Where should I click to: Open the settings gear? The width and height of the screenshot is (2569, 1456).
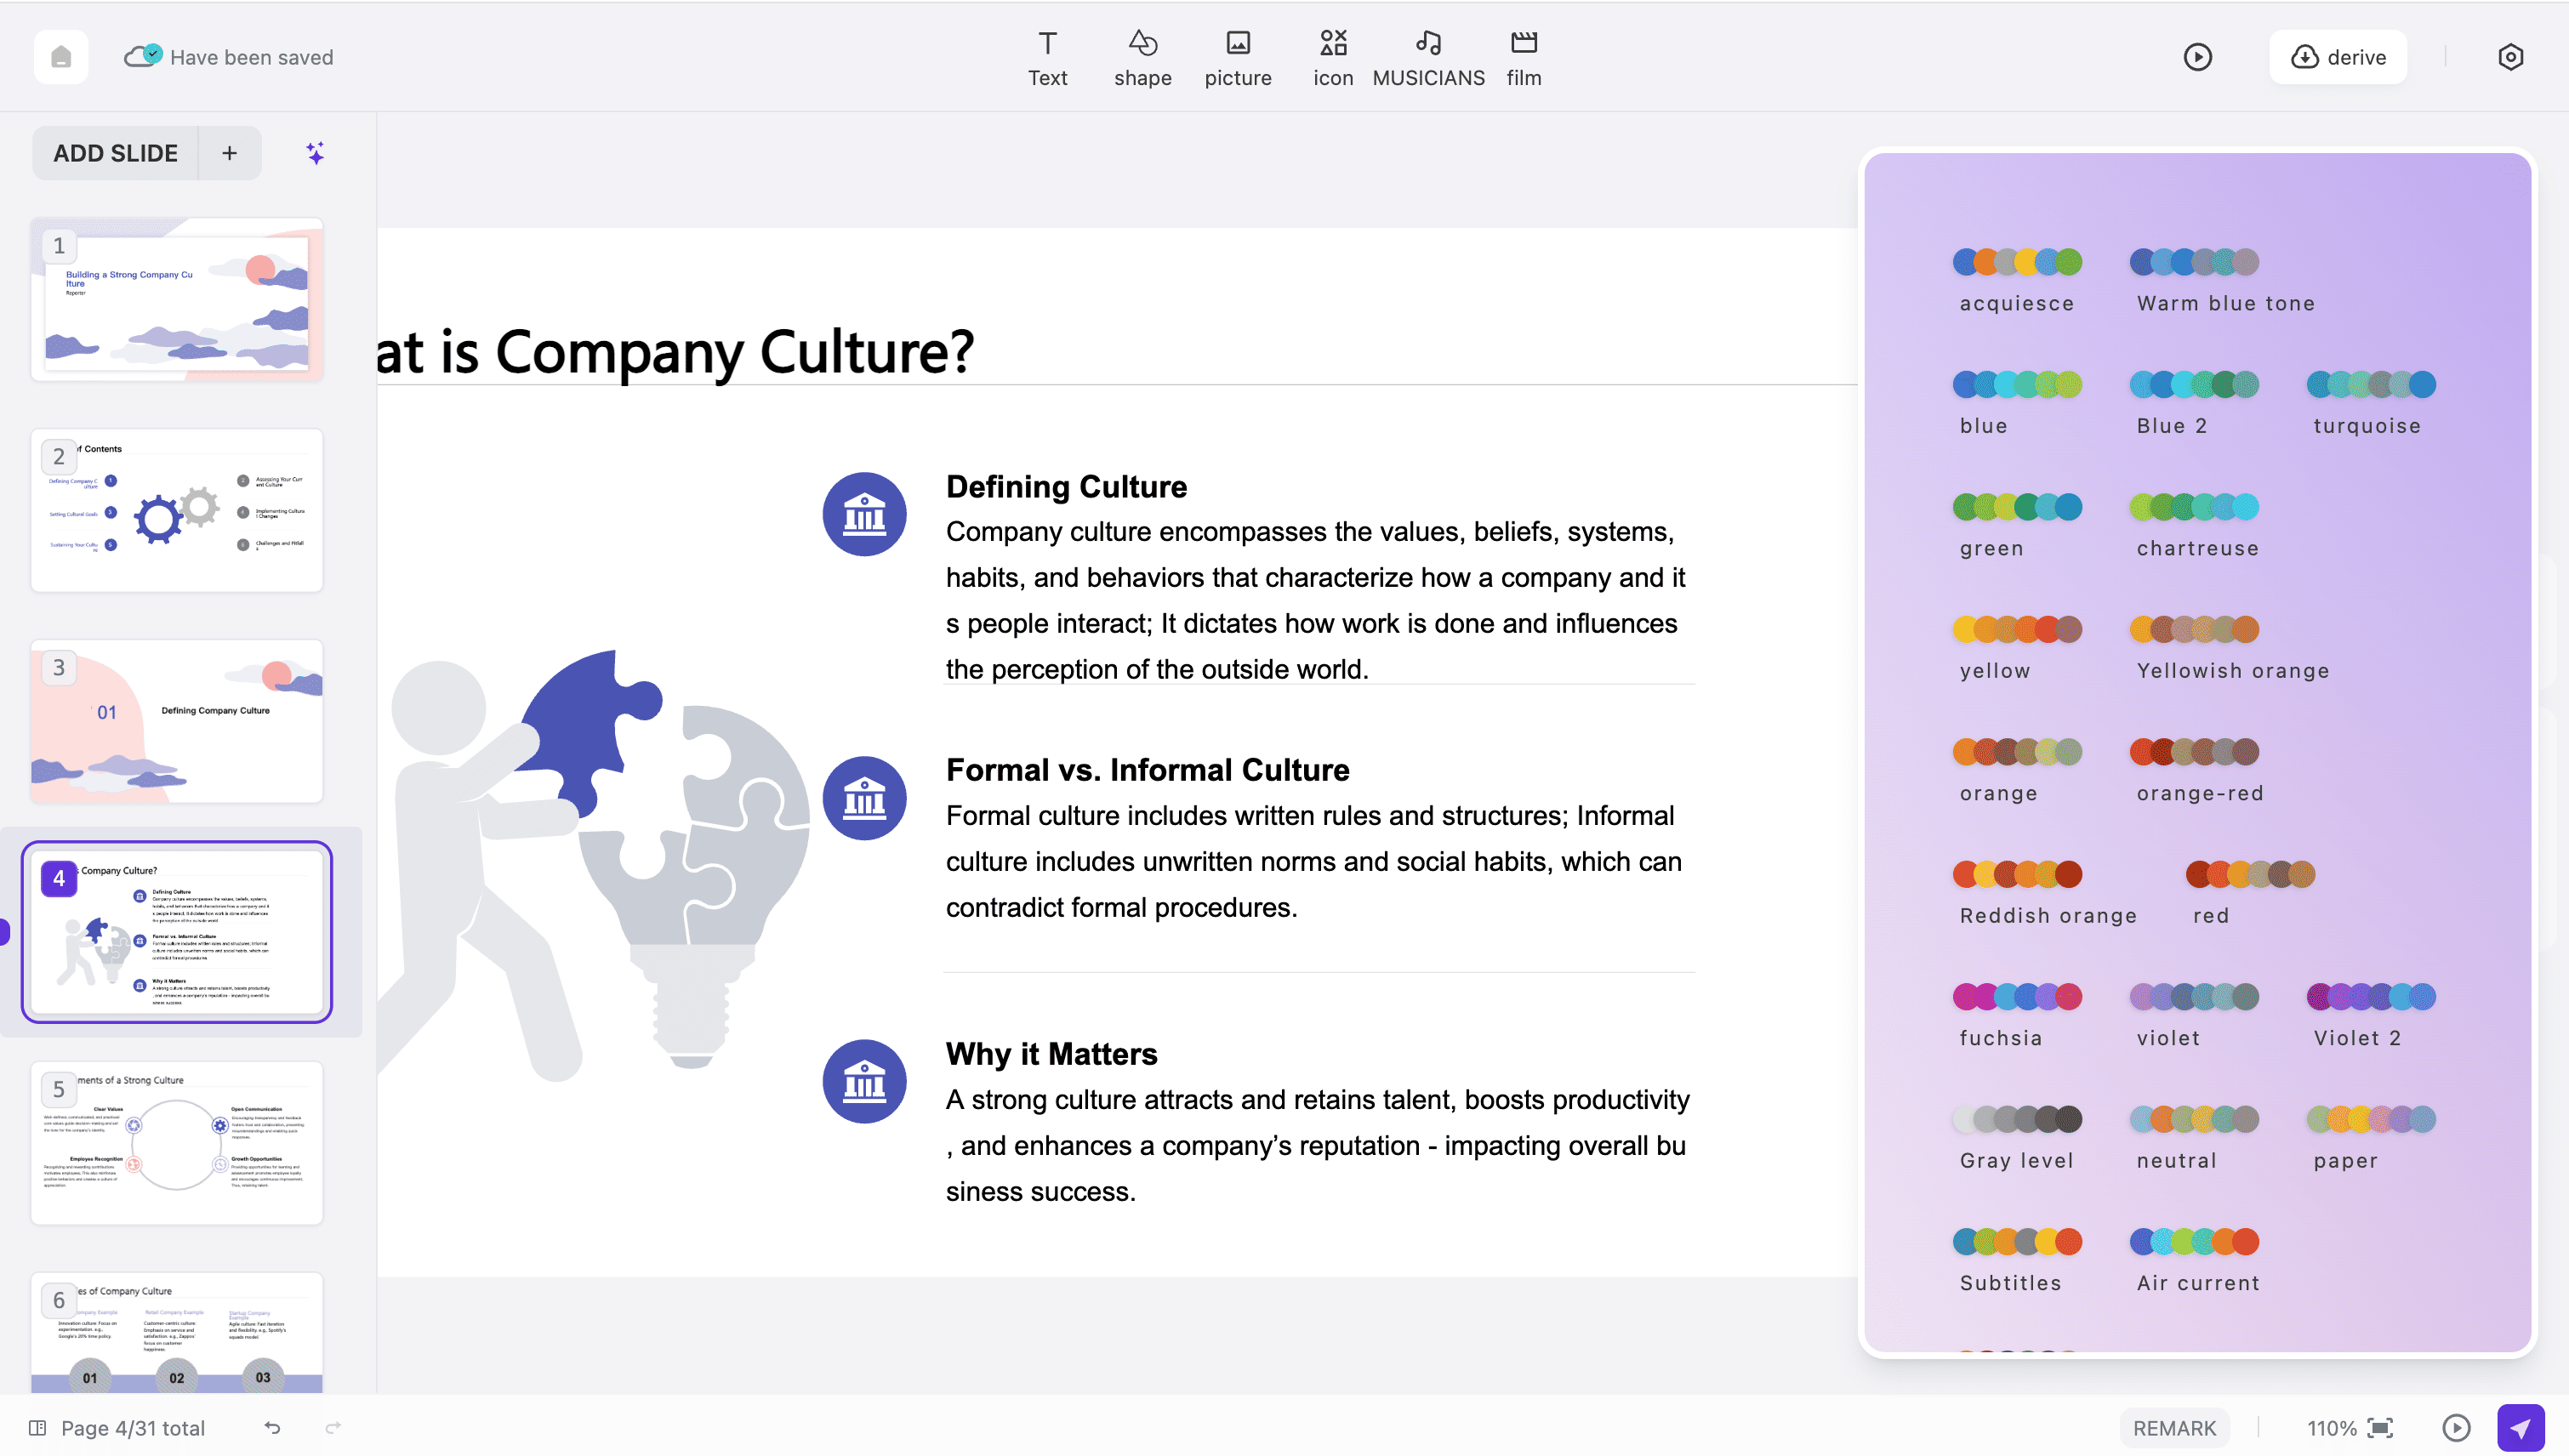click(x=2511, y=57)
